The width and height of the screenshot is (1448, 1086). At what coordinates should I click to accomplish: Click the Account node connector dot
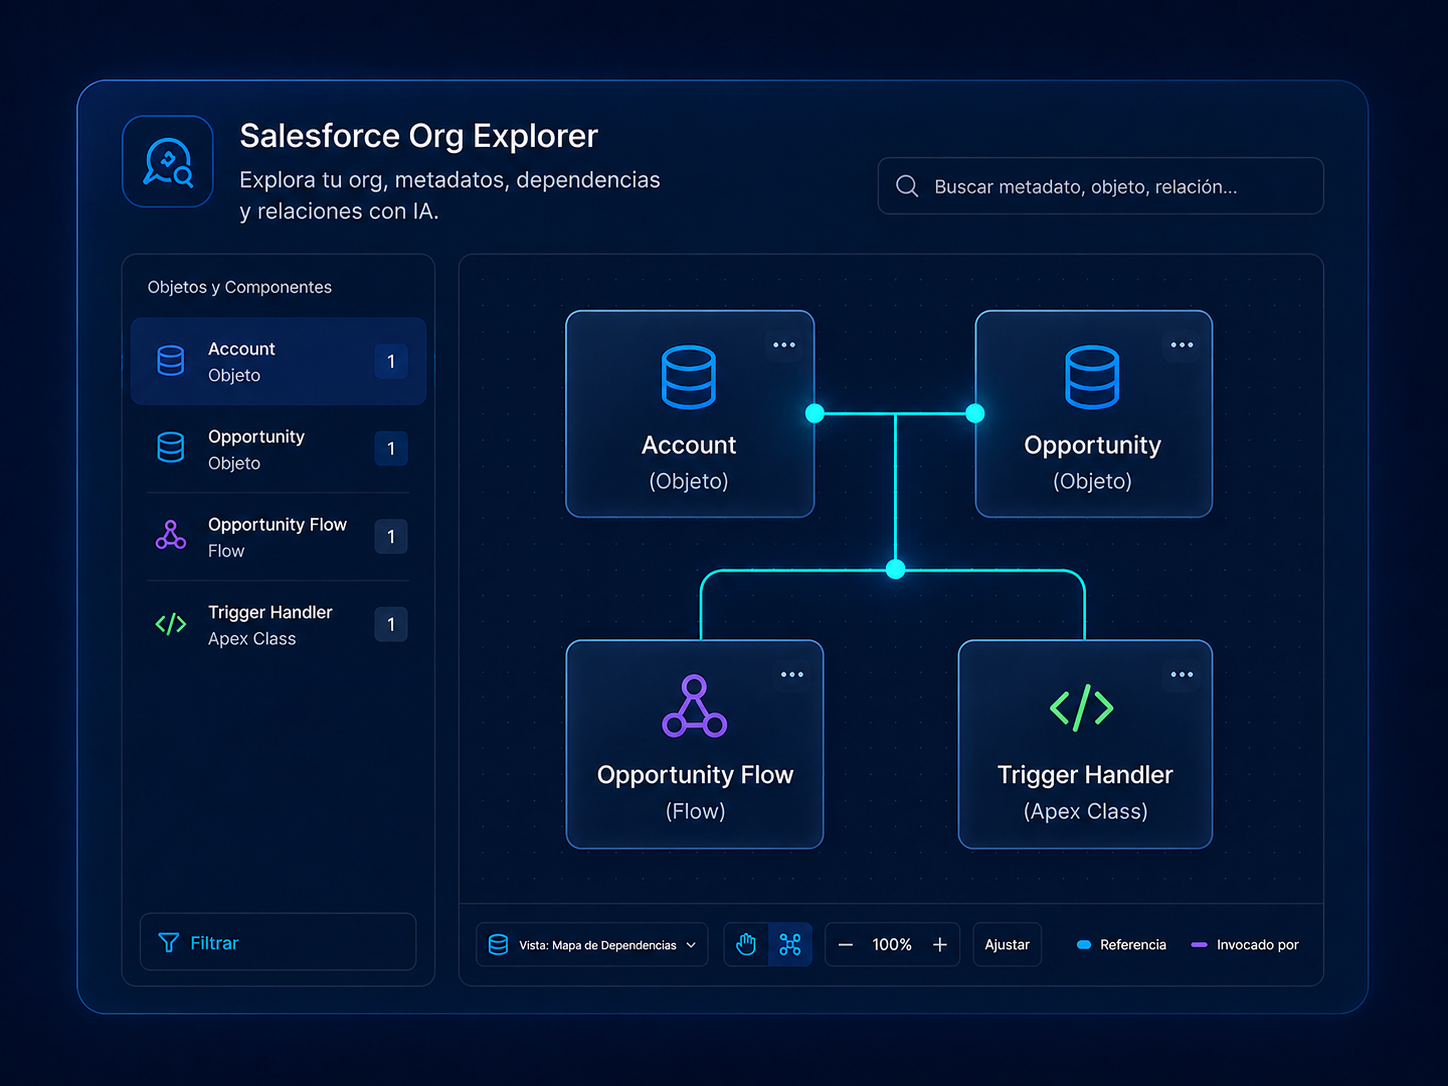point(815,413)
